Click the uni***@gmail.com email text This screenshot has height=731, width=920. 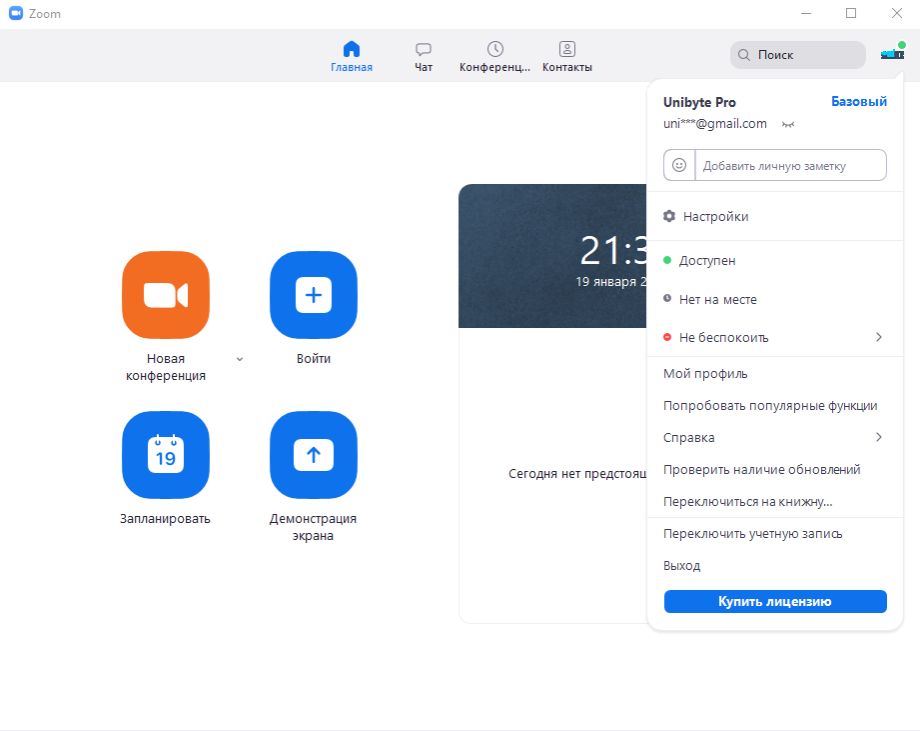point(715,124)
